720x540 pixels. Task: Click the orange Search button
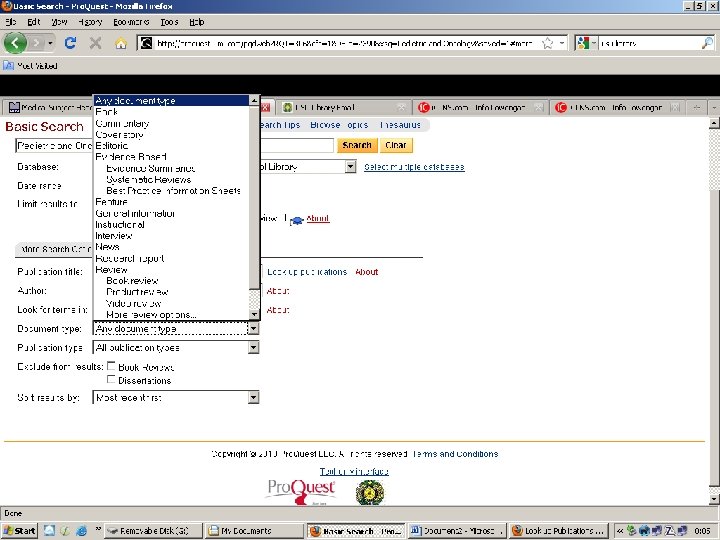click(x=357, y=145)
